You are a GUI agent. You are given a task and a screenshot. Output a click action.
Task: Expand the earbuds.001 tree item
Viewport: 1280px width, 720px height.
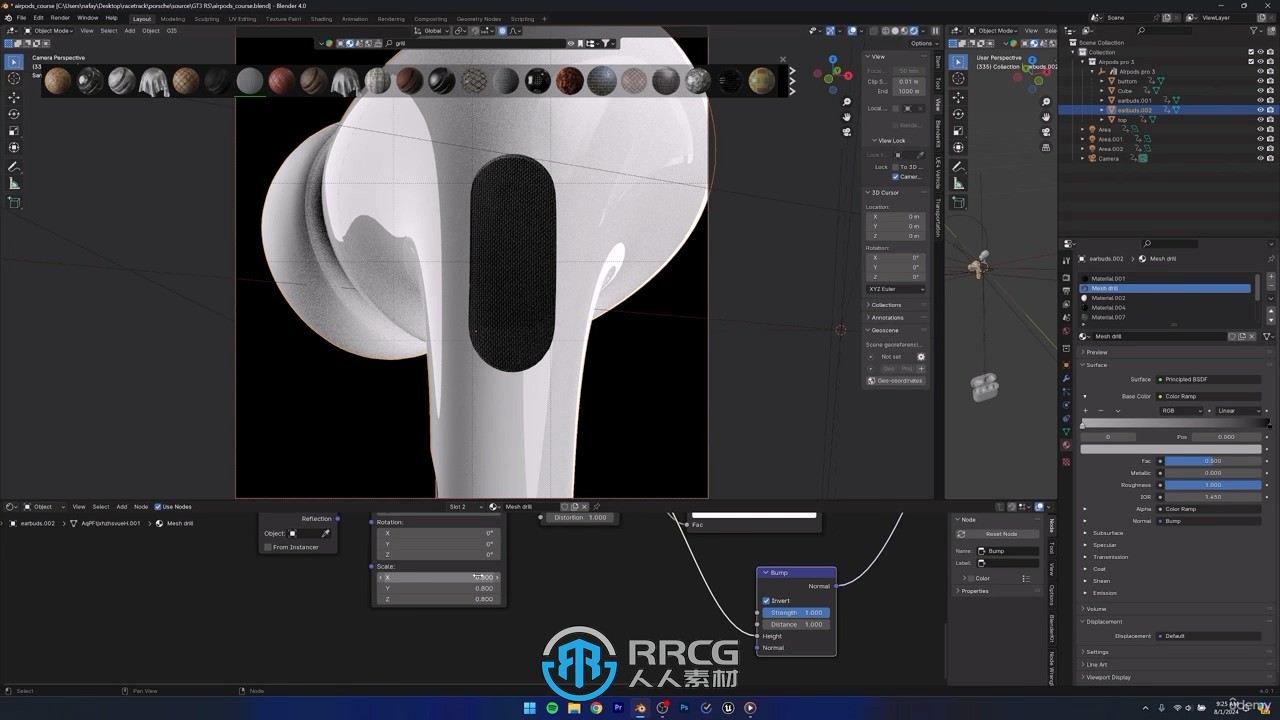coord(1101,100)
